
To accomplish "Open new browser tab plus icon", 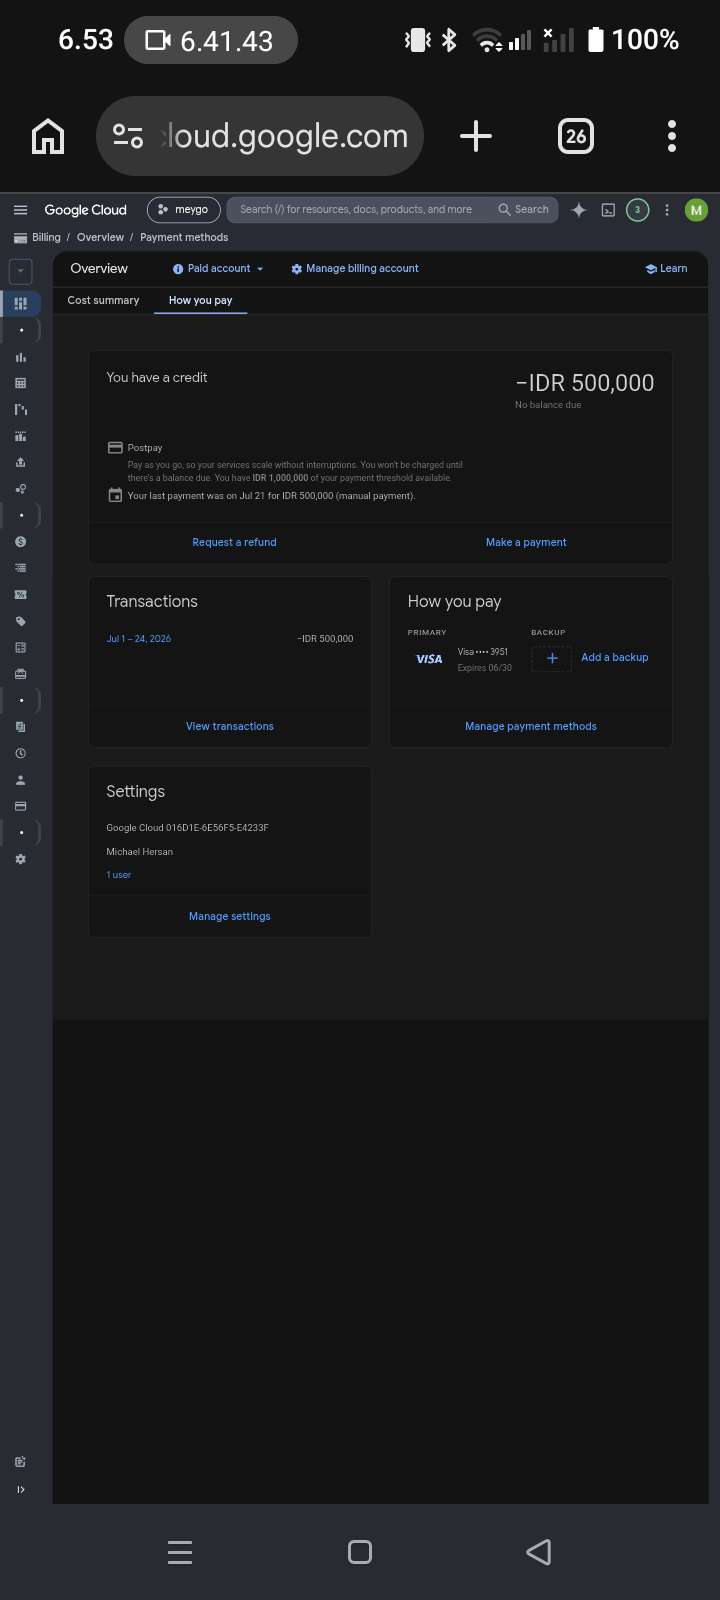I will (476, 136).
